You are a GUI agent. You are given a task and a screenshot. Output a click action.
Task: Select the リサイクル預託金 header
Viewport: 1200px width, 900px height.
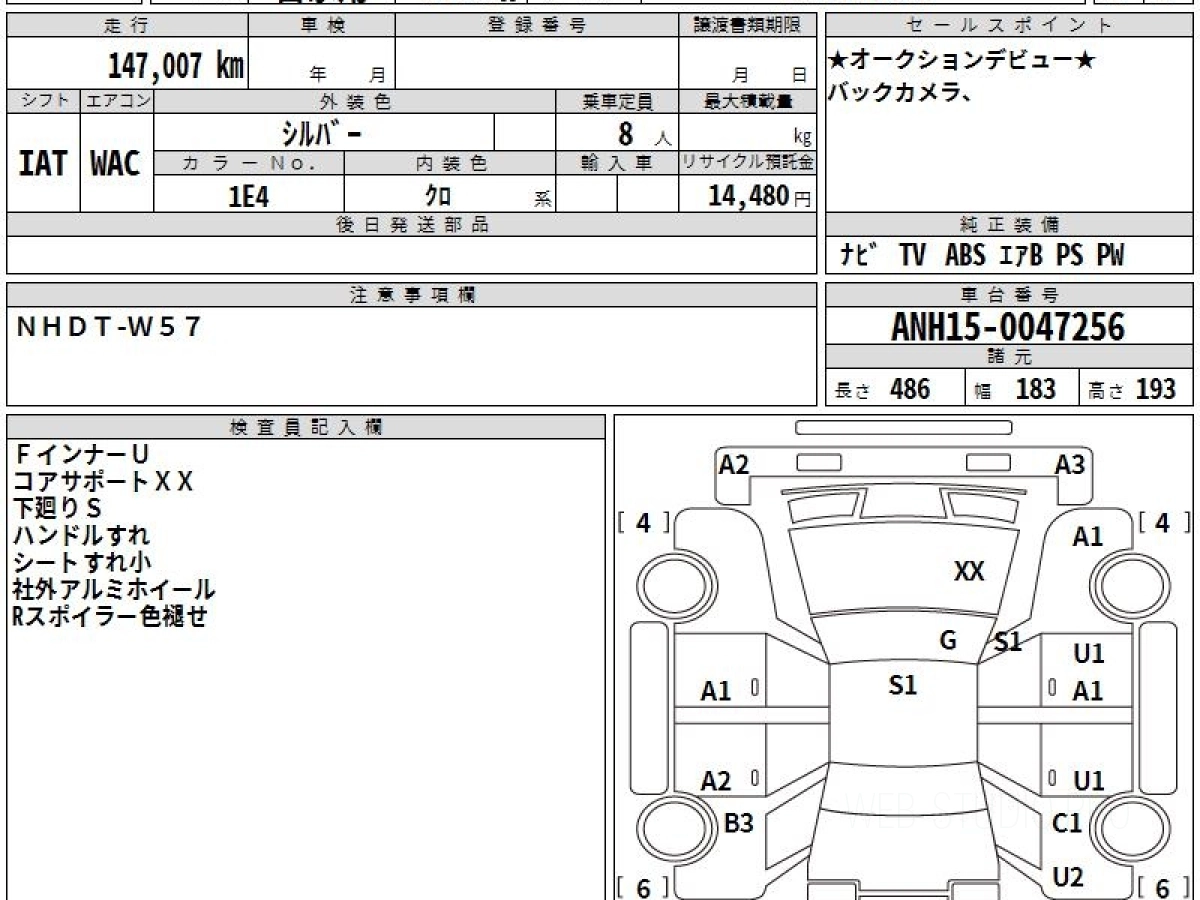pyautogui.click(x=747, y=163)
